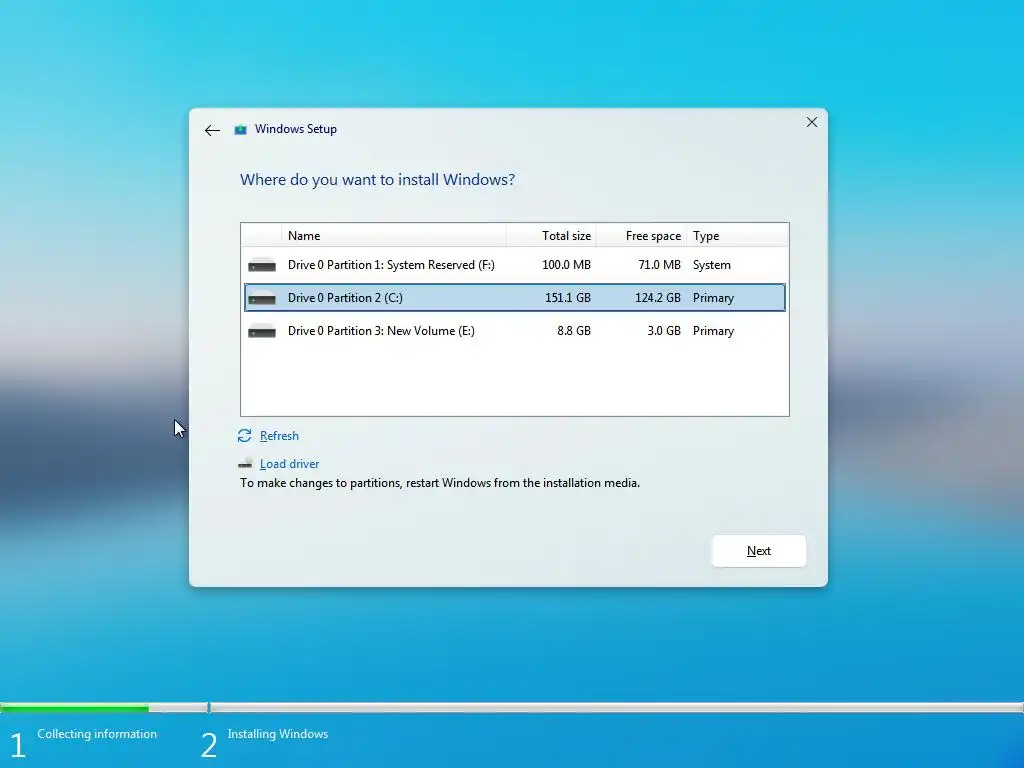Sort by the Type column header
Image resolution: width=1024 pixels, height=768 pixels.
(x=737, y=236)
